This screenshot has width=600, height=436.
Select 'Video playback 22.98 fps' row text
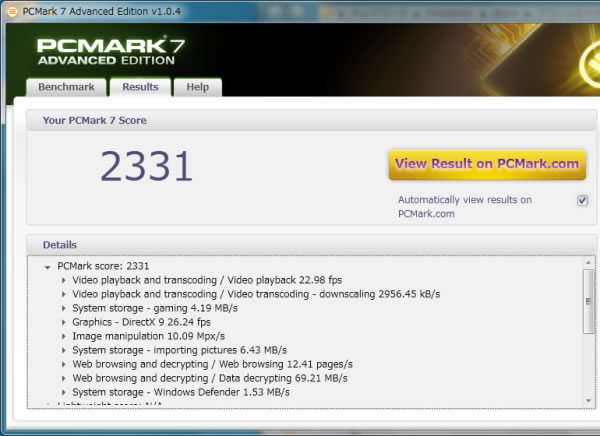[x=207, y=280]
